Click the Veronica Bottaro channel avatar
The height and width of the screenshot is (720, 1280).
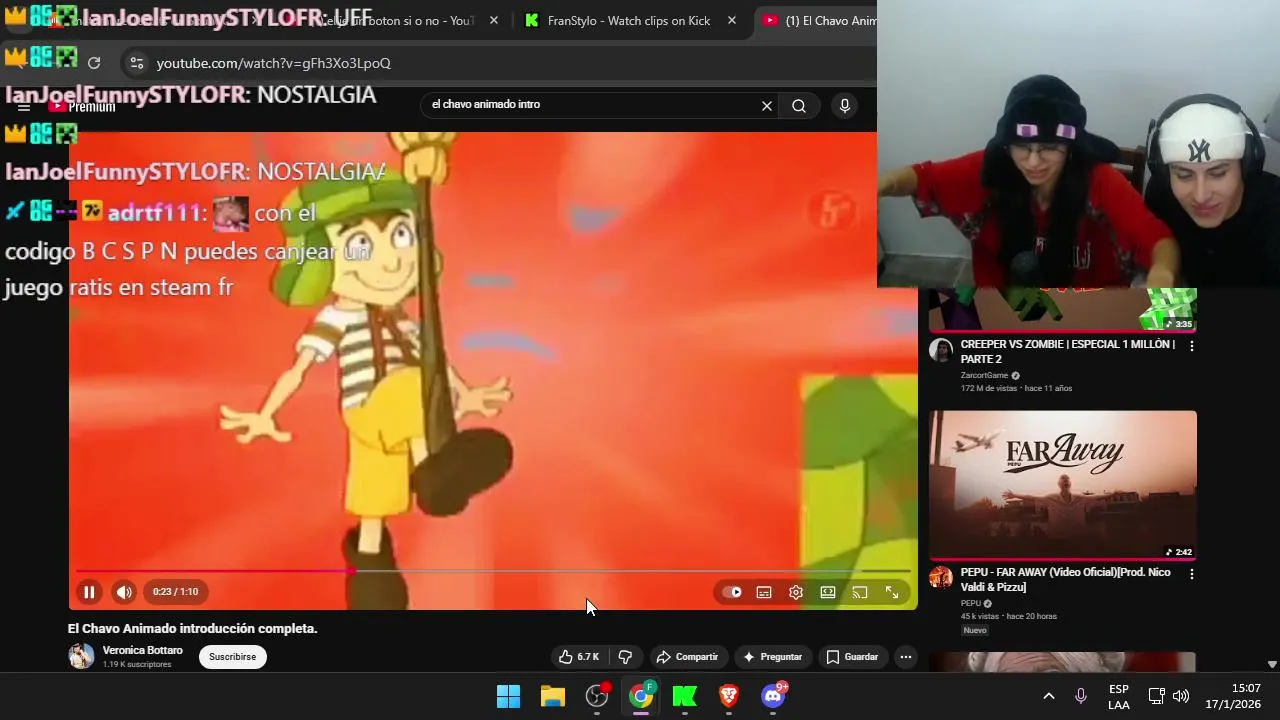[x=81, y=656]
